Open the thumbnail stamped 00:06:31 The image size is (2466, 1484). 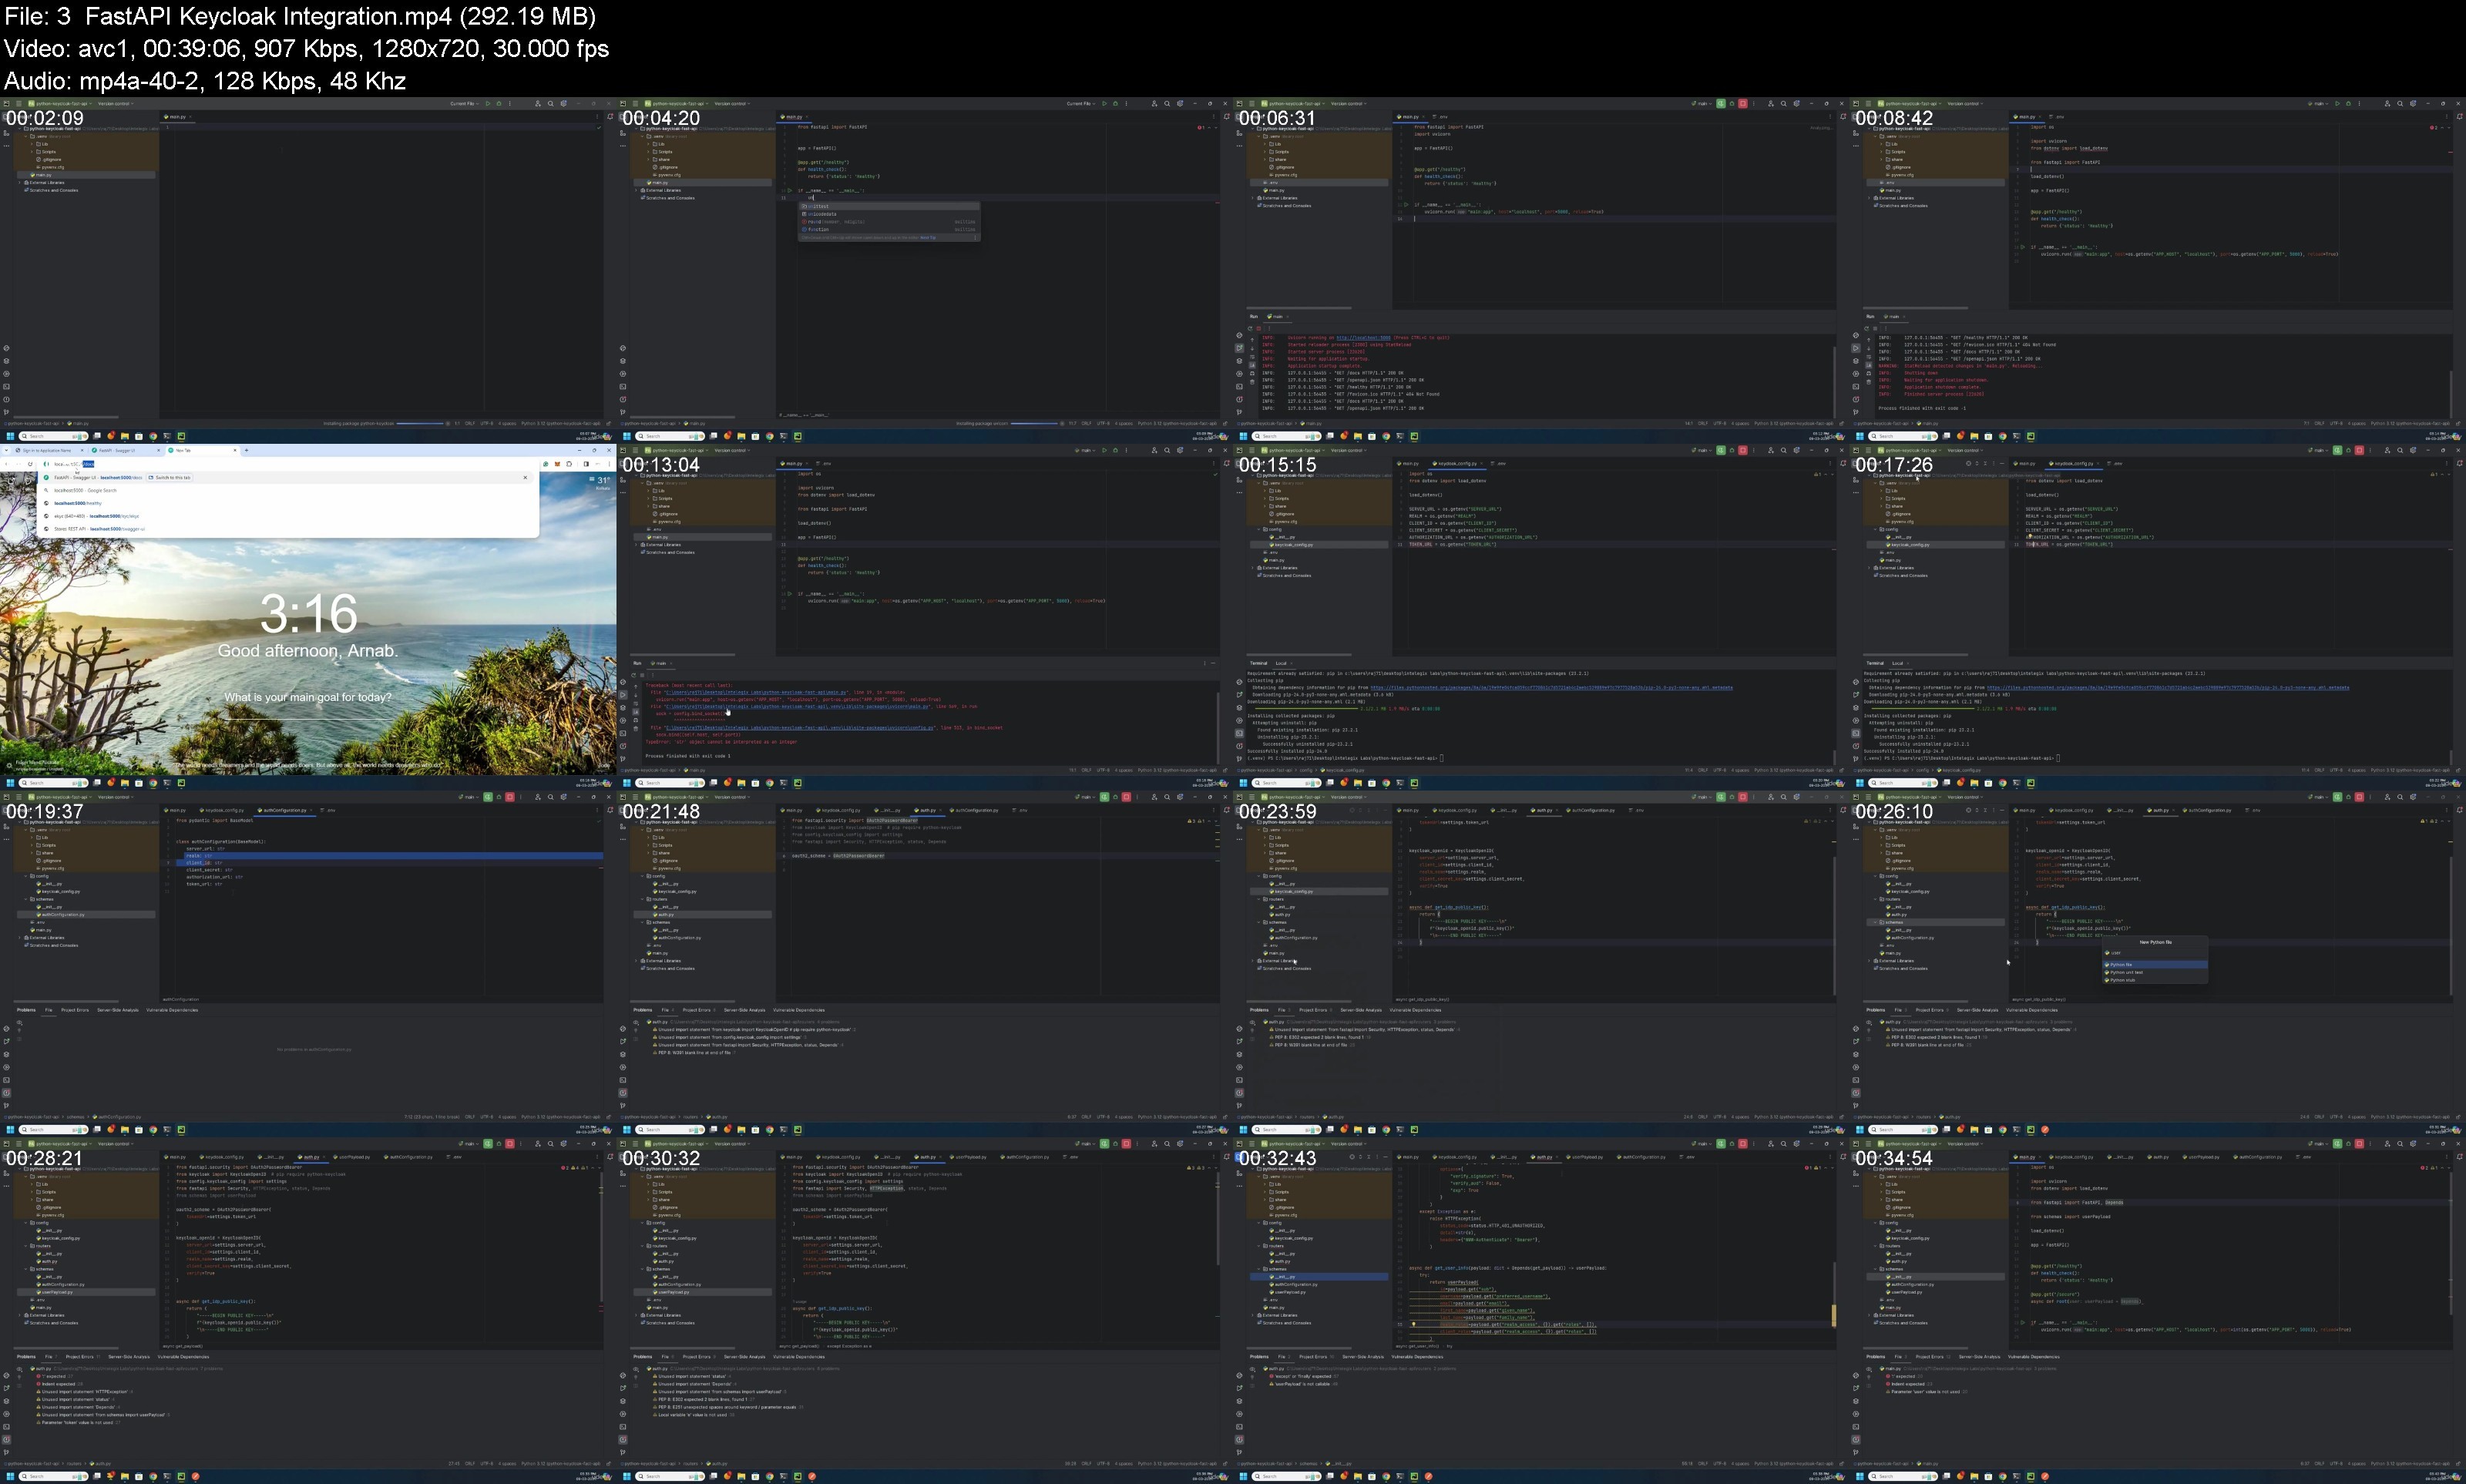[1541, 270]
